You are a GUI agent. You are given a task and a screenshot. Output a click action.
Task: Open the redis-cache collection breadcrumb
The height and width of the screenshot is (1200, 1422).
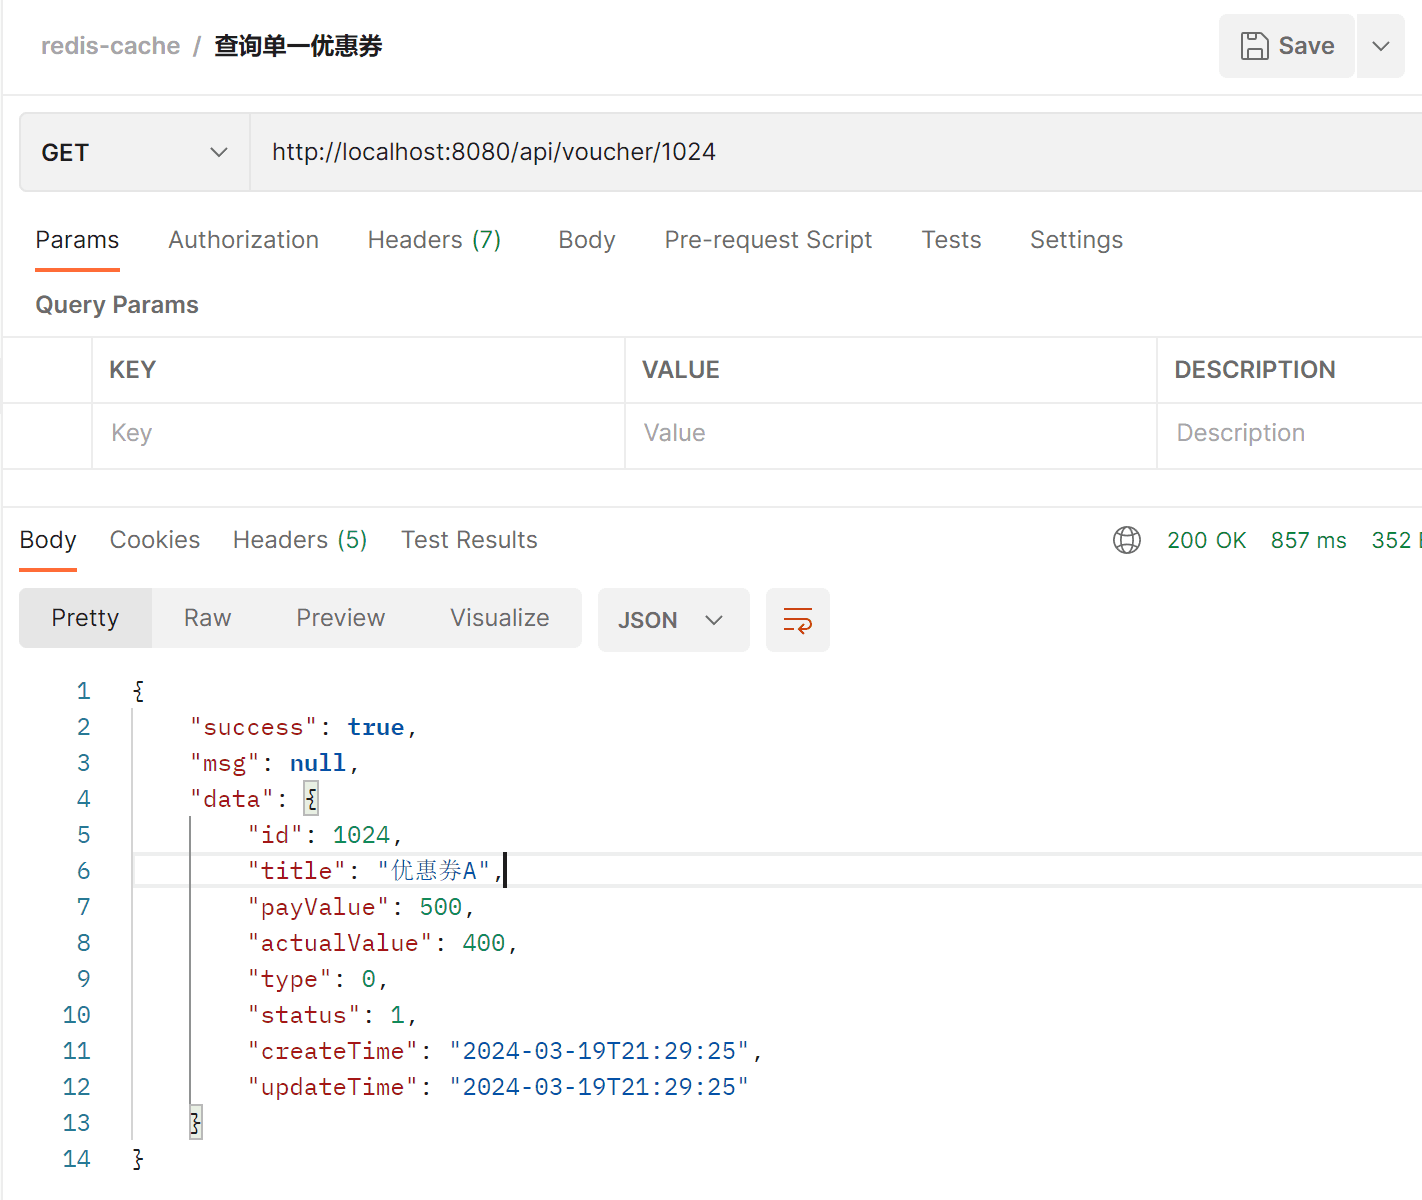coord(111,46)
